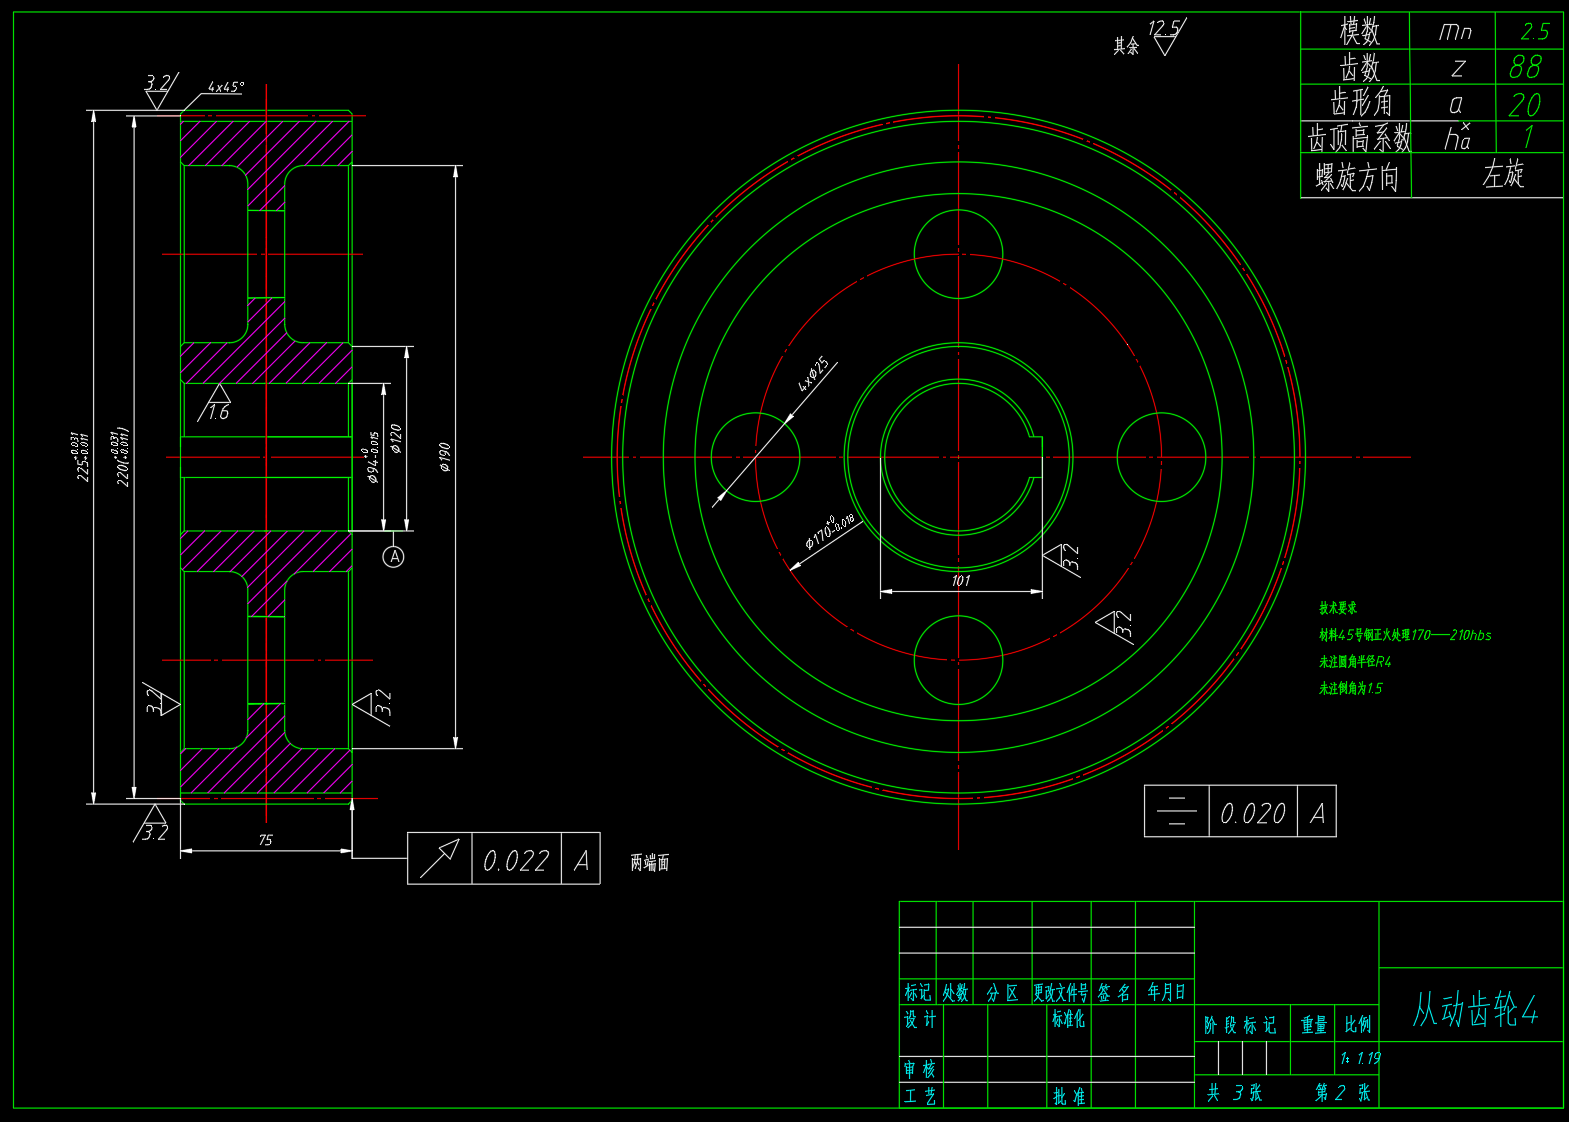Select the title text 从动齿轮4
1569x1122 pixels.
(x=1474, y=1009)
